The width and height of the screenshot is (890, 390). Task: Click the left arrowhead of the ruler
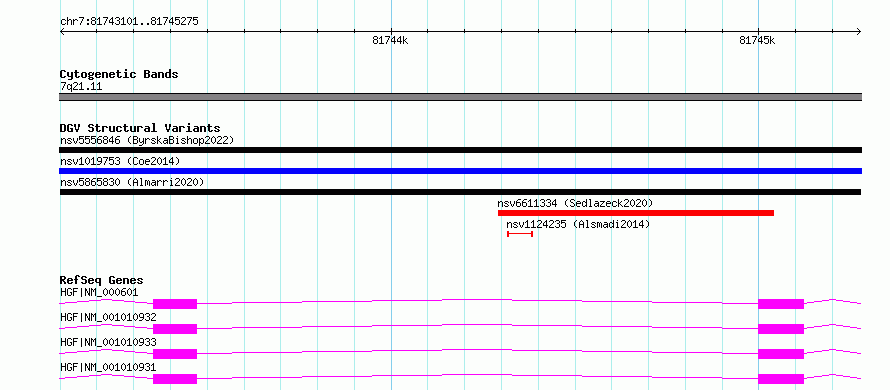(x=62, y=32)
